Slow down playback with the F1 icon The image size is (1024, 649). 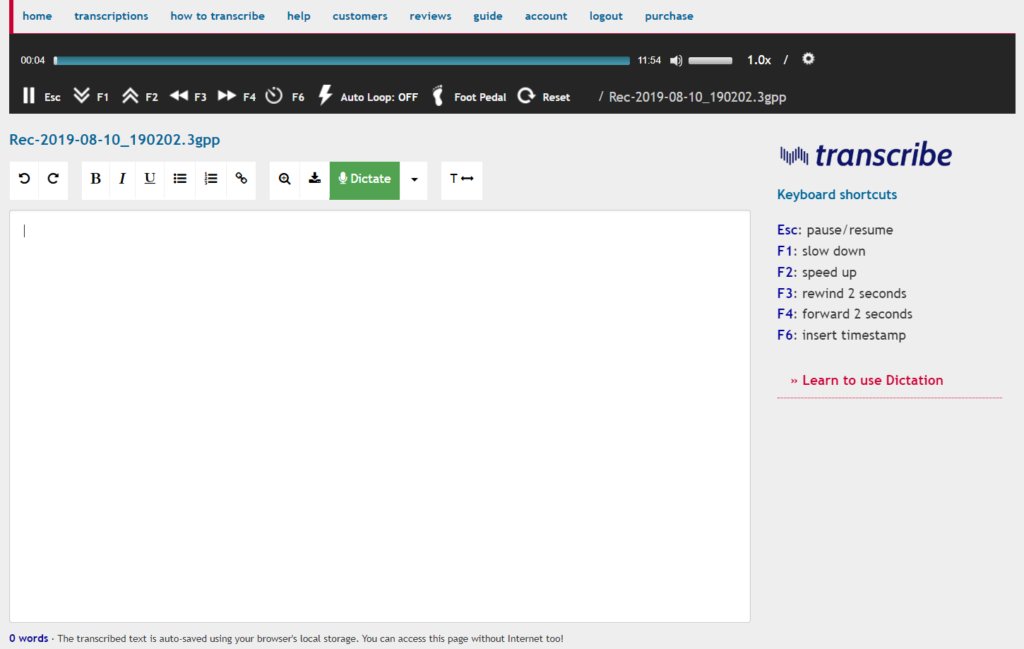(82, 96)
